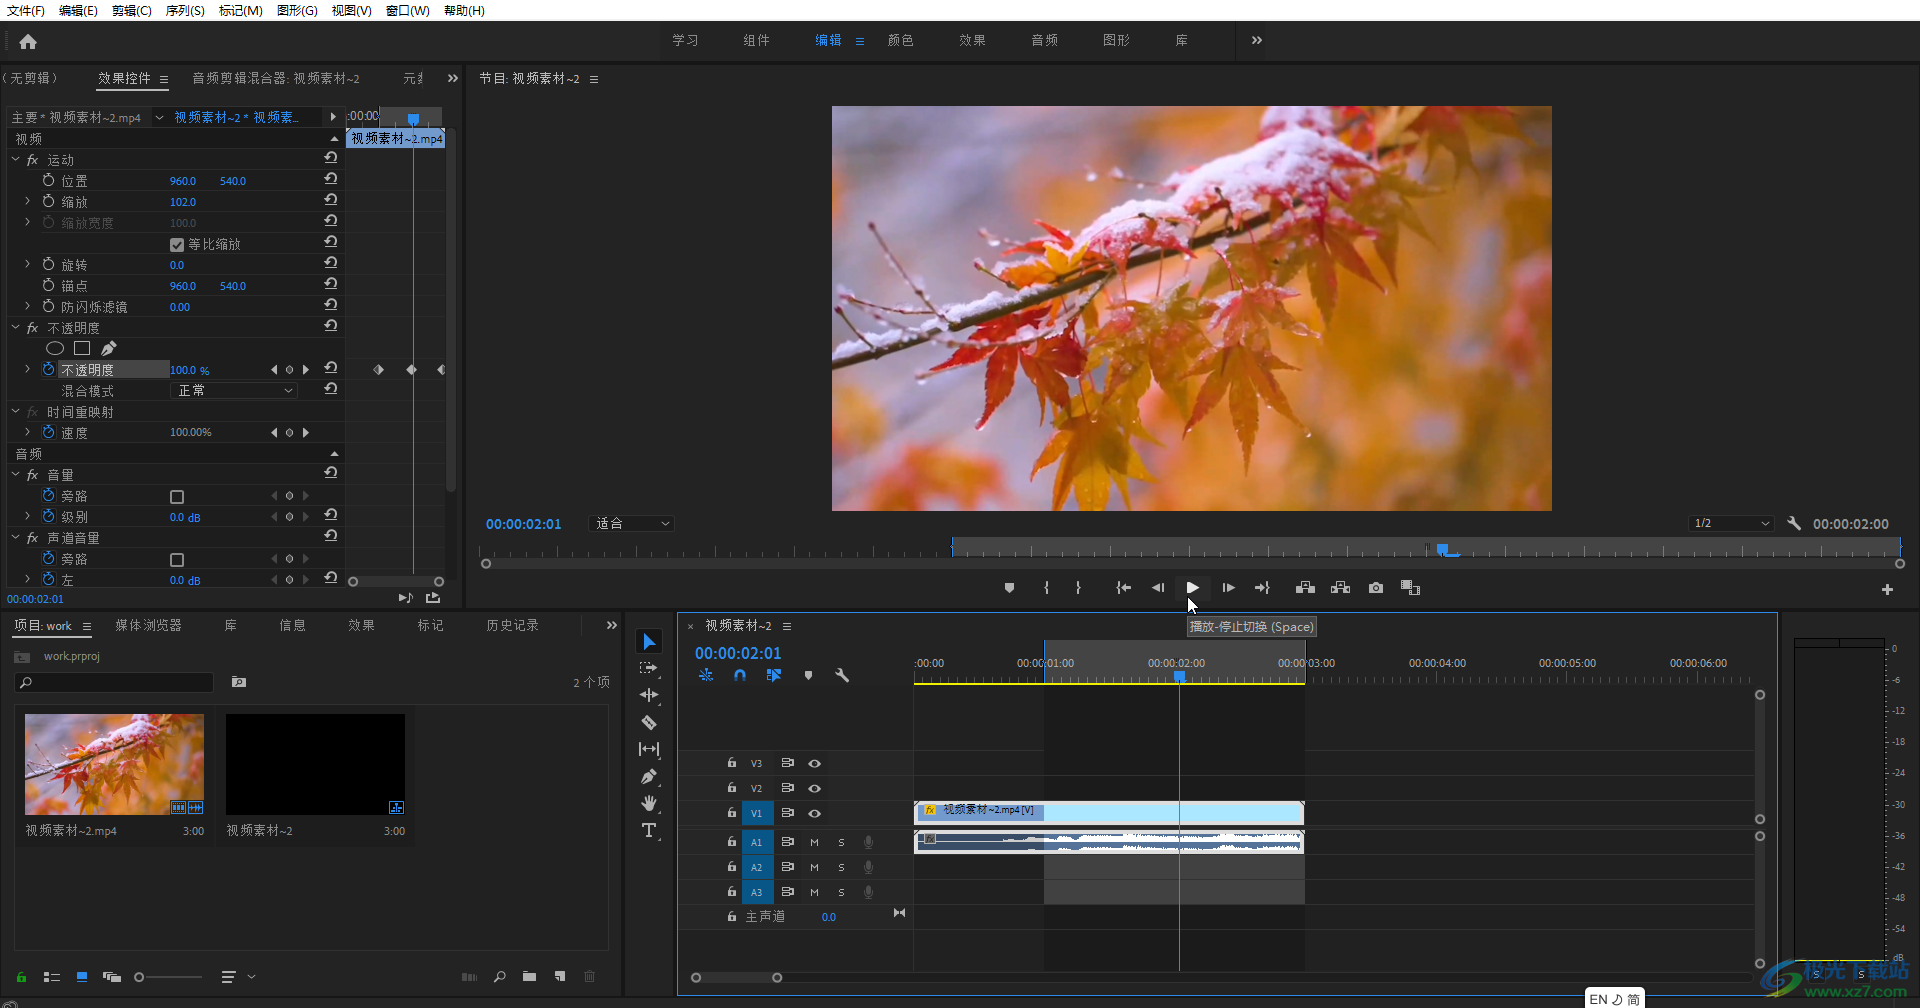Viewport: 1920px width, 1008px height.
Task: Go to previous opacity keyframe
Action: click(274, 370)
